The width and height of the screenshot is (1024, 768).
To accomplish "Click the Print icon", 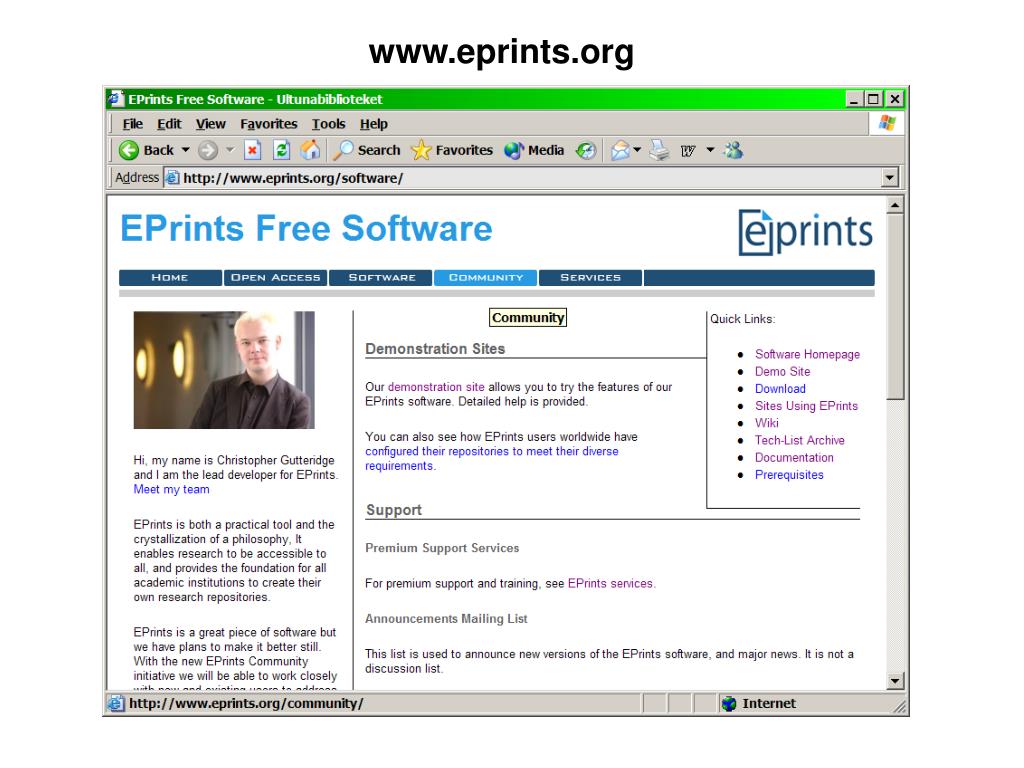I will [660, 150].
